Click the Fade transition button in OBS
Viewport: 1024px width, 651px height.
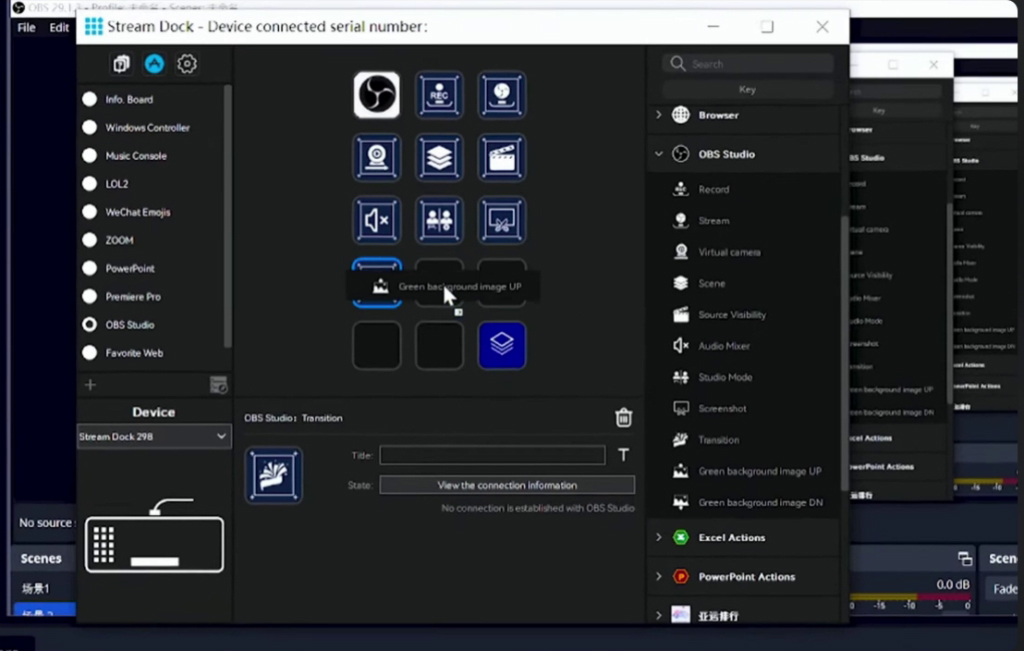pyautogui.click(x=1004, y=589)
